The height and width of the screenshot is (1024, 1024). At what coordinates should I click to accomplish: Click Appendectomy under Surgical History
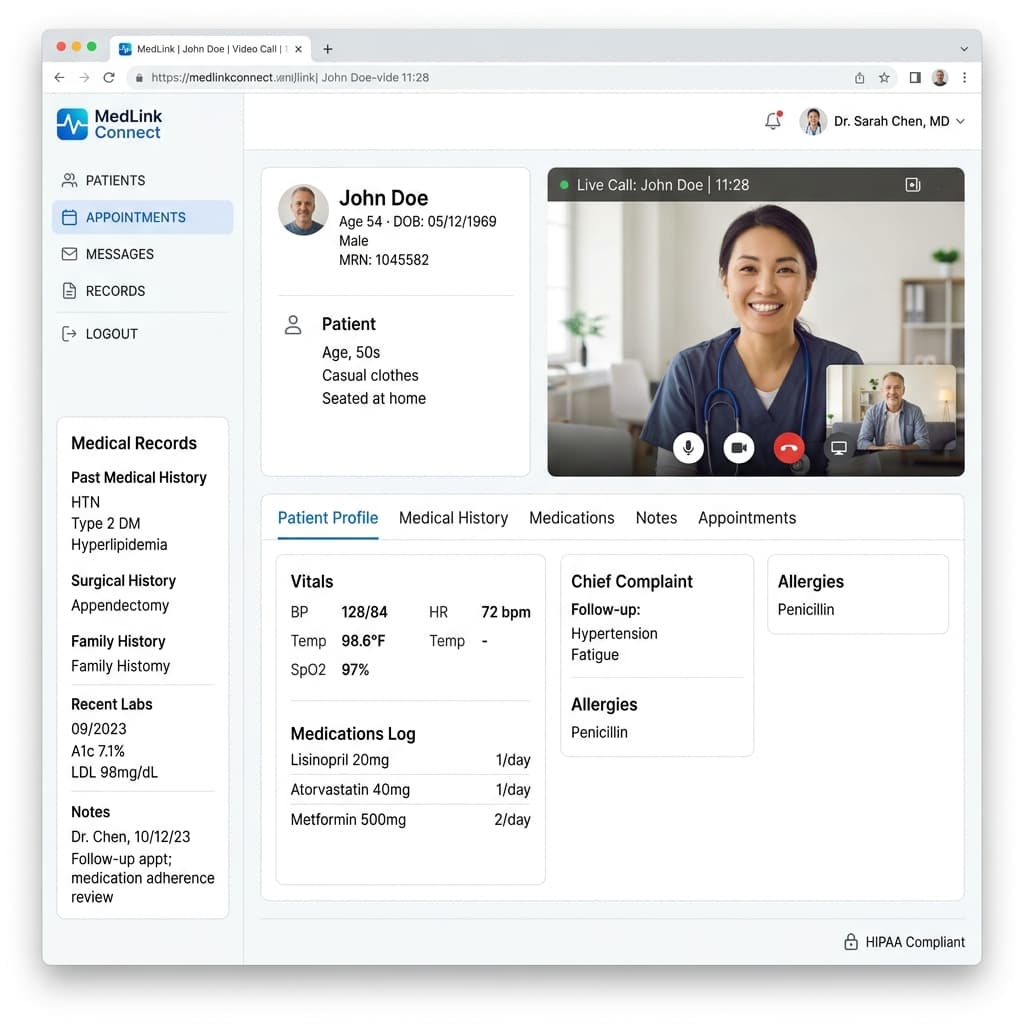pos(120,606)
